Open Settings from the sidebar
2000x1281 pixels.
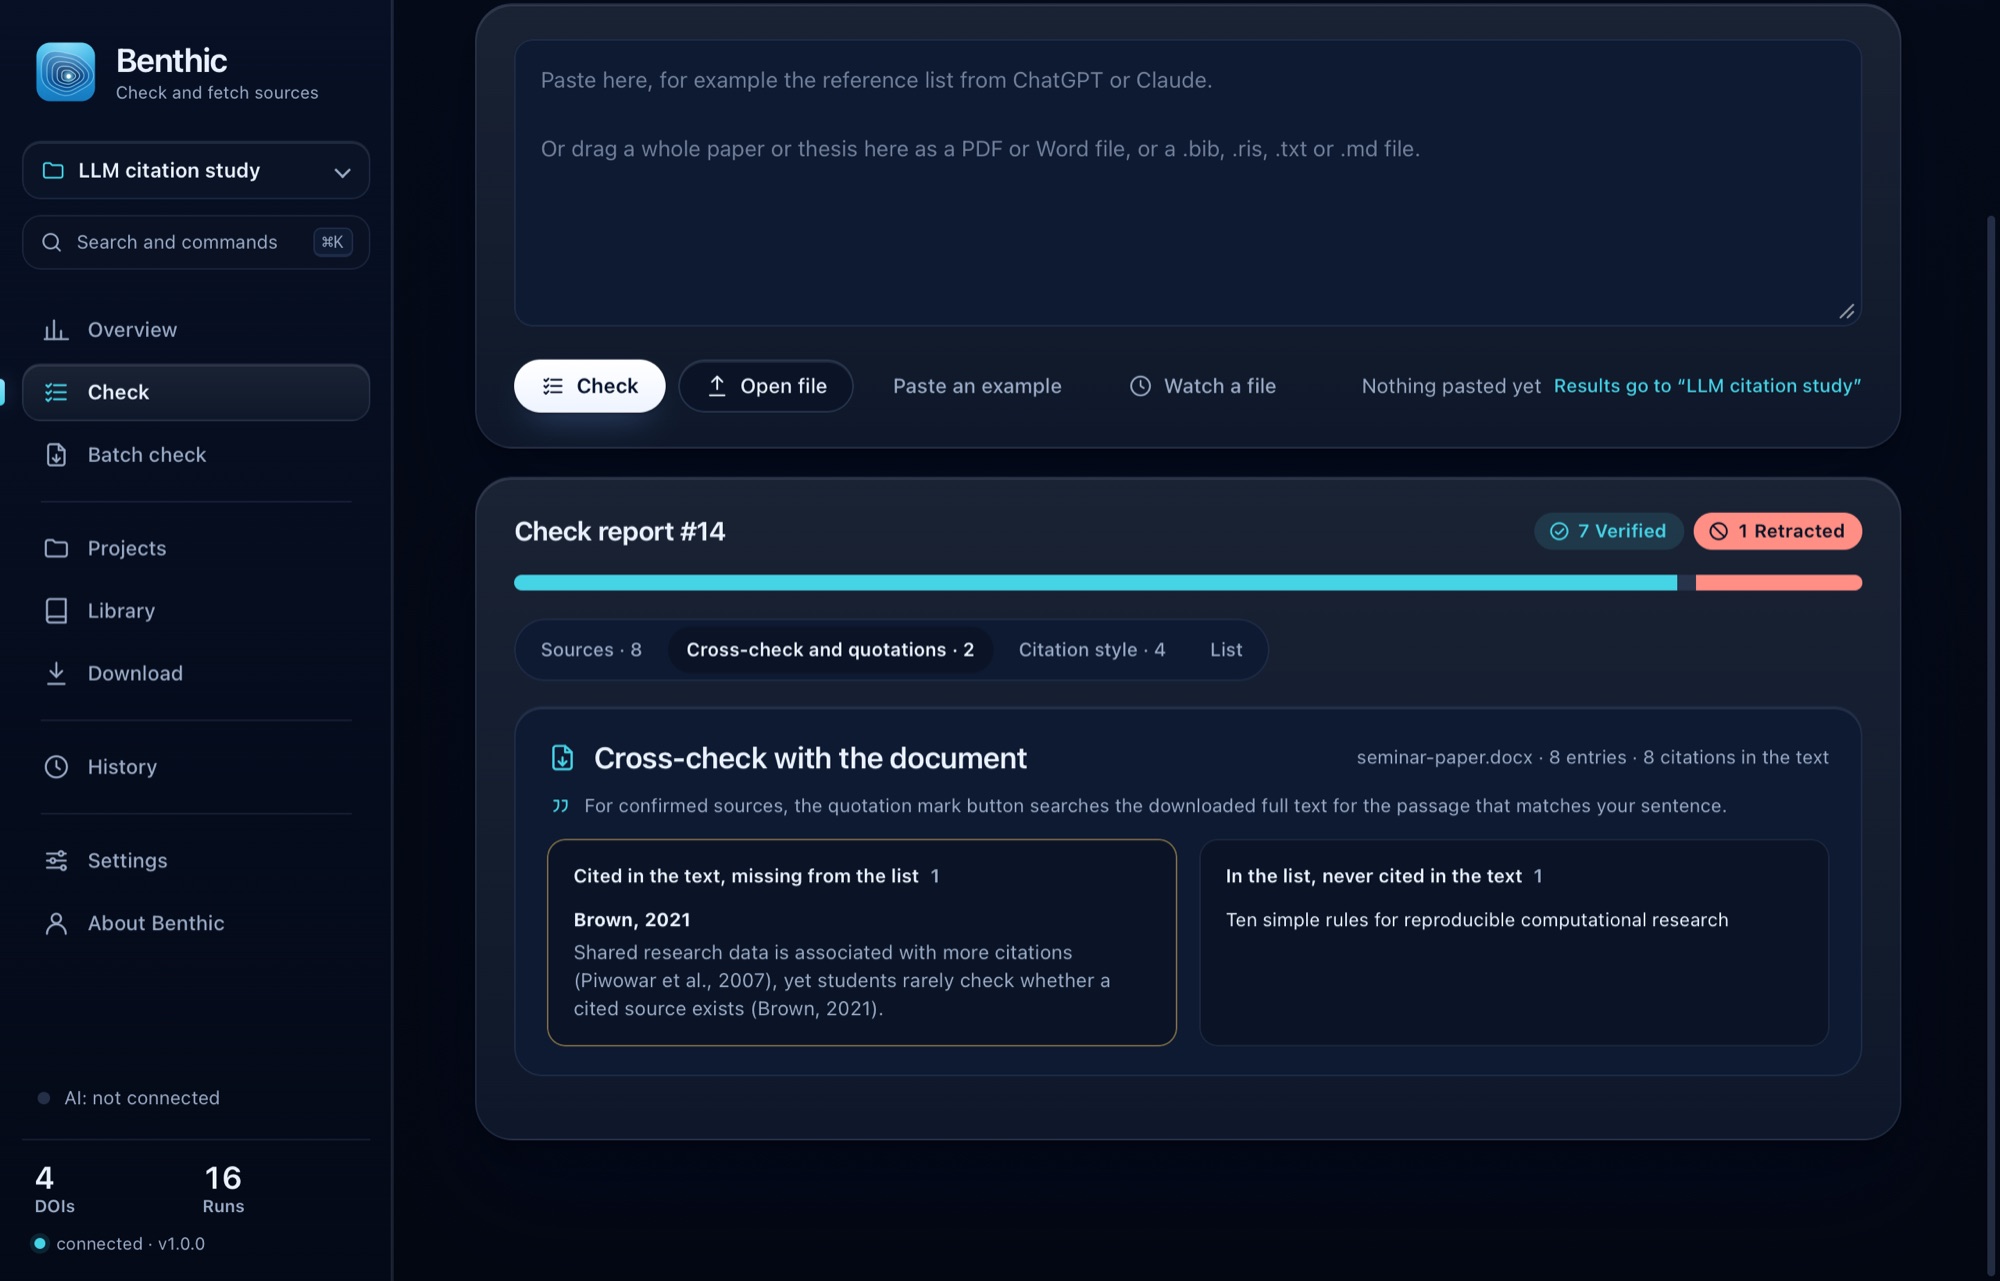(196, 860)
